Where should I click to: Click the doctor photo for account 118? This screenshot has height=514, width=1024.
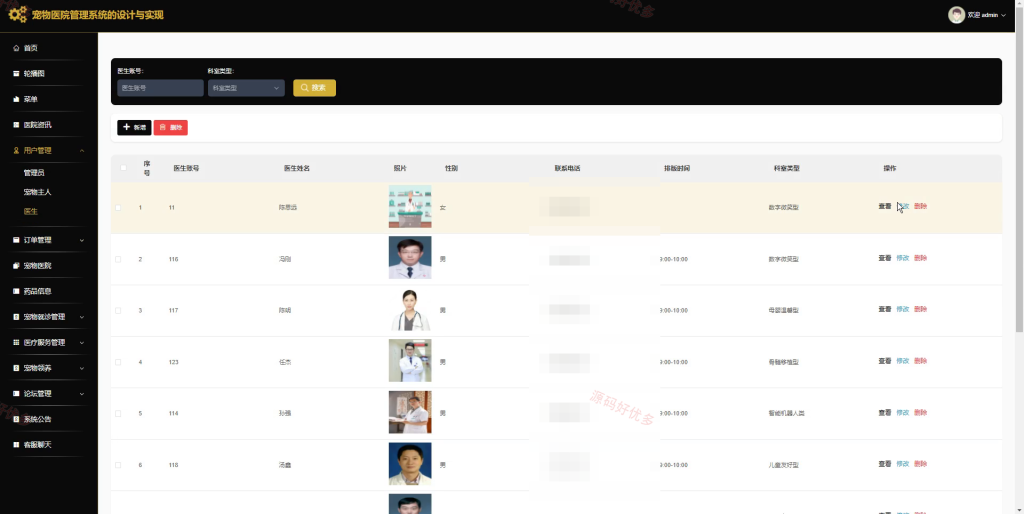(x=409, y=464)
